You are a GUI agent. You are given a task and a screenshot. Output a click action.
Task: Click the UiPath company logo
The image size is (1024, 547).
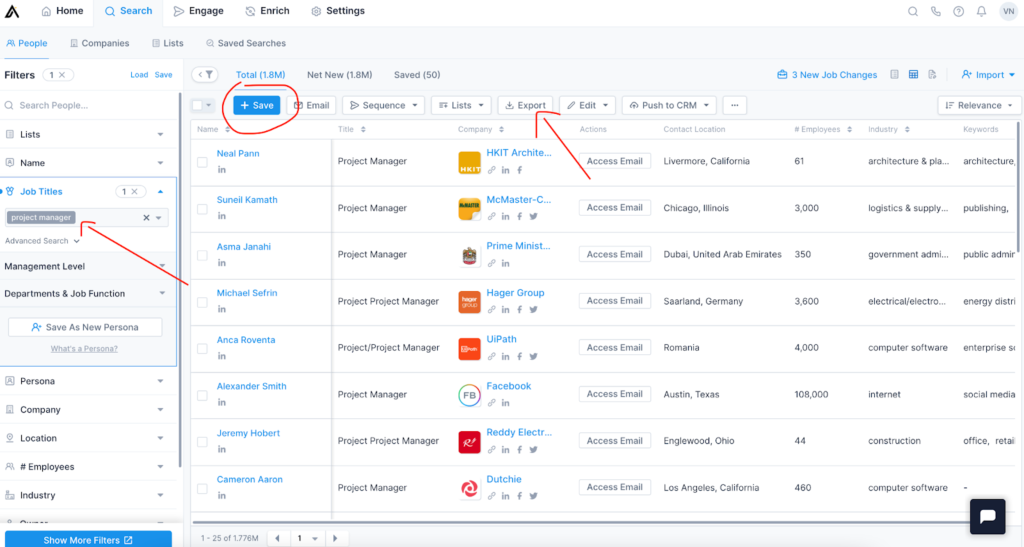coord(469,349)
